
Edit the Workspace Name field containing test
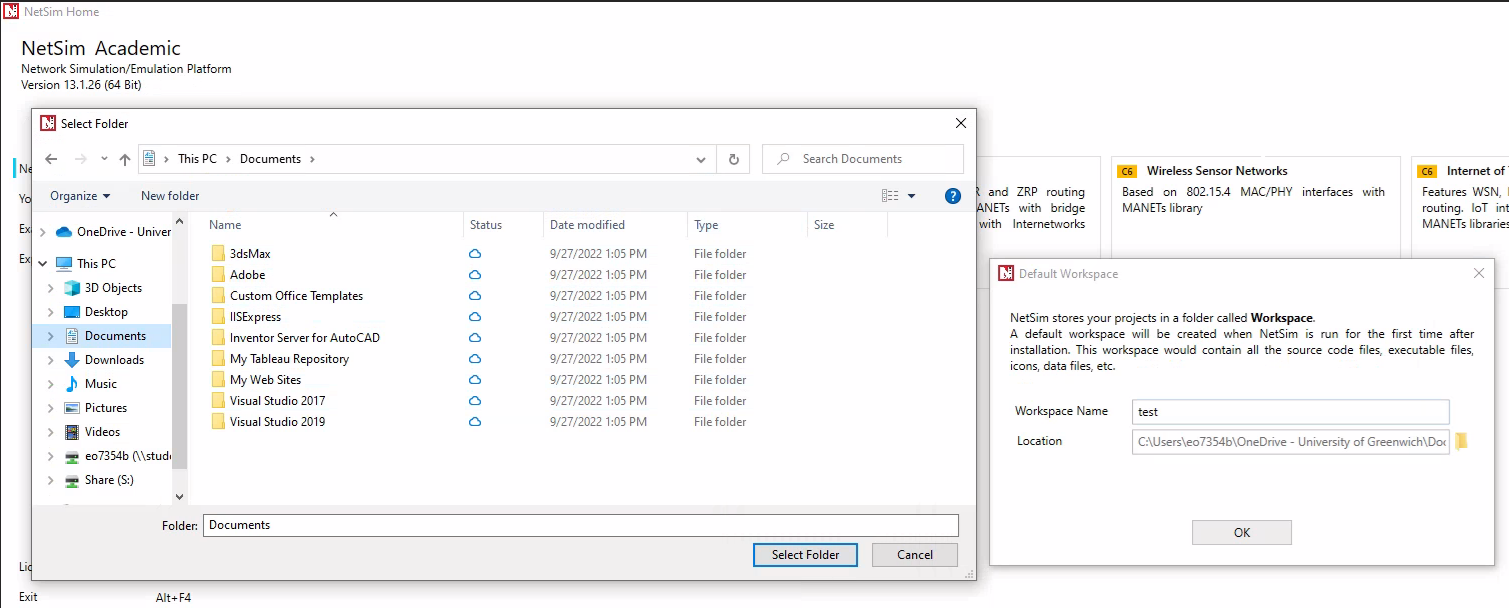click(1289, 411)
